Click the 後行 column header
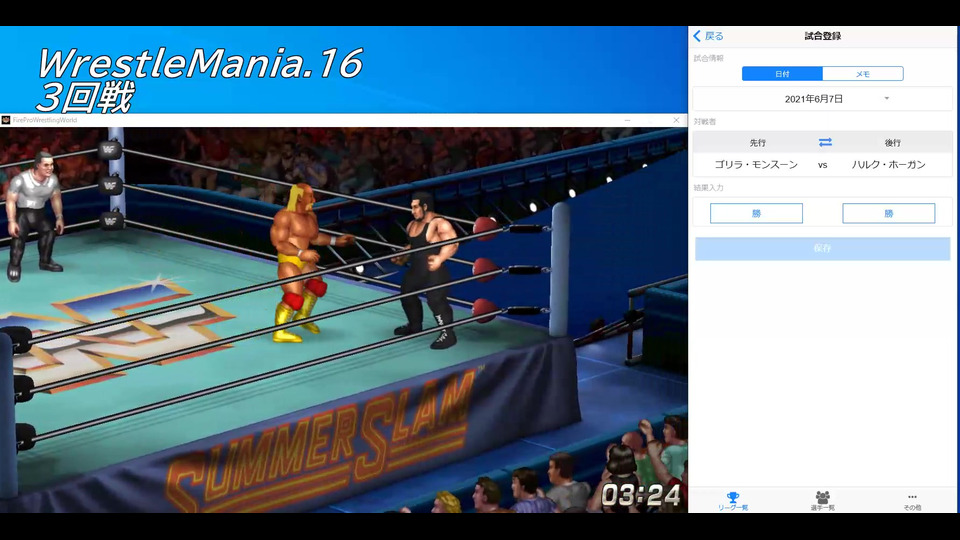 pyautogui.click(x=892, y=143)
